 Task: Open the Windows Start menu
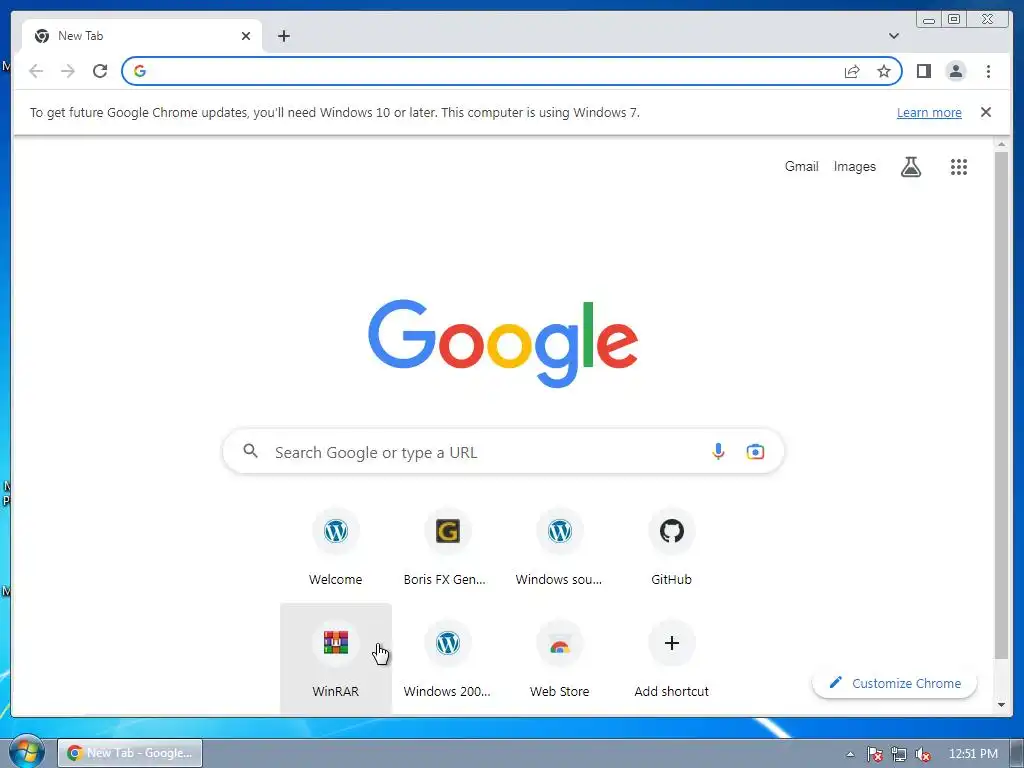(26, 752)
